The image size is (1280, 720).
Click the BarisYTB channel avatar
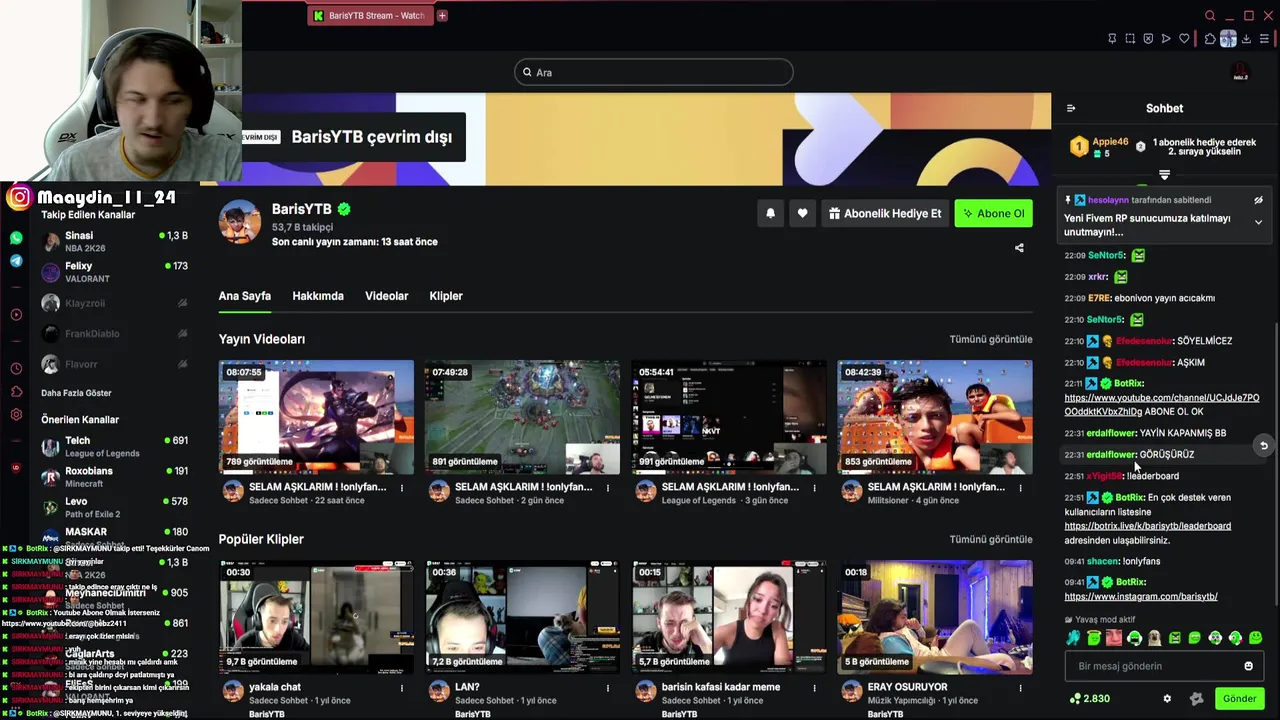pos(240,221)
